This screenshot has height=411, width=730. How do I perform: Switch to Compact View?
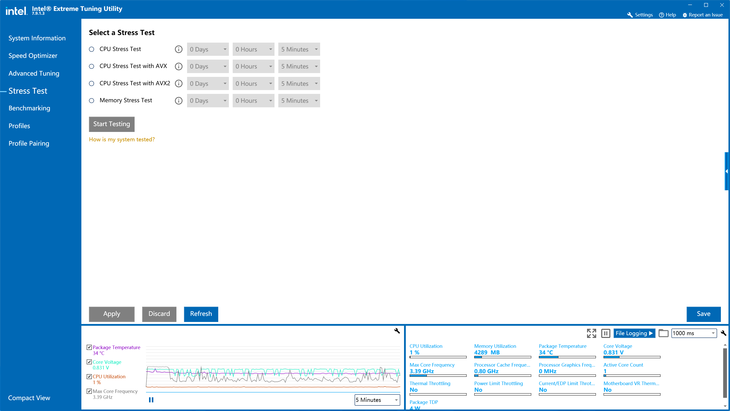click(29, 398)
